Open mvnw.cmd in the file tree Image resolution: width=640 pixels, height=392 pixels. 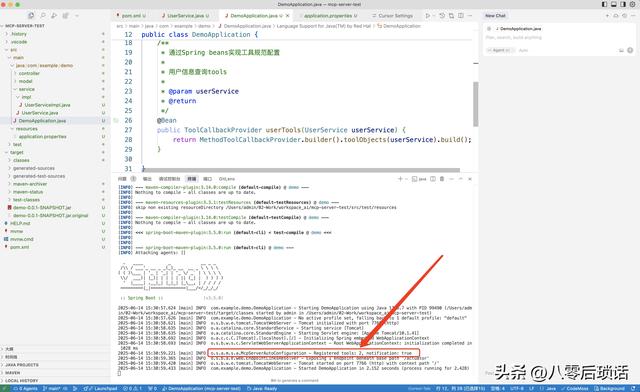click(x=22, y=239)
